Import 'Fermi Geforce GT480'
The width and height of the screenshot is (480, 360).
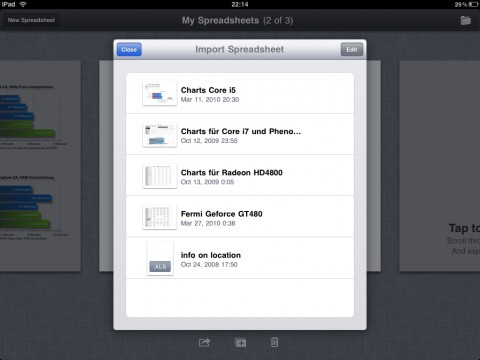(240, 217)
